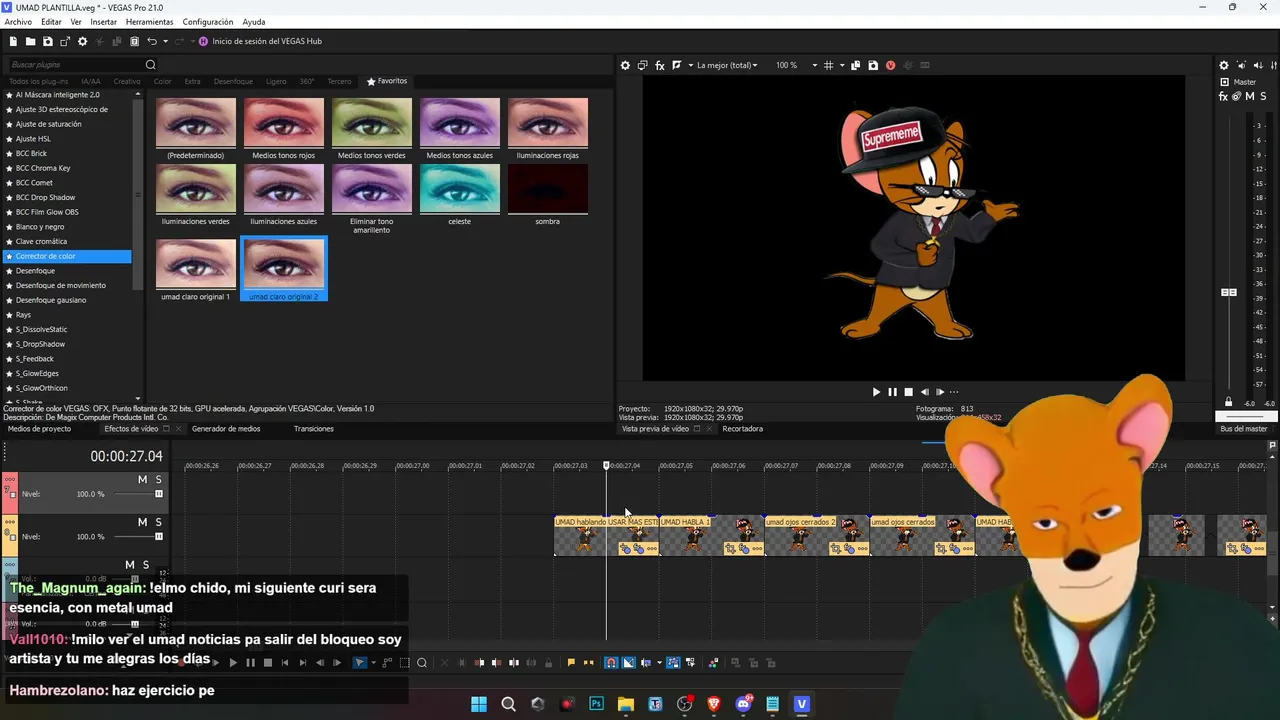1280x720 pixels.
Task: Switch to Transiciones tab
Action: point(314,429)
